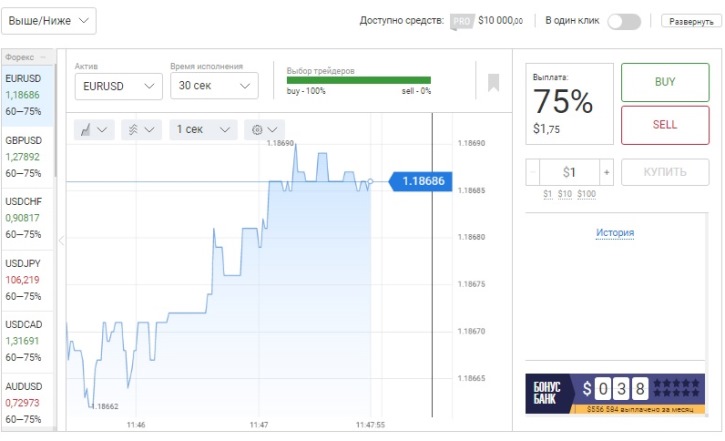Open the chart indicators menu
The height and width of the screenshot is (441, 725).
click(x=140, y=129)
